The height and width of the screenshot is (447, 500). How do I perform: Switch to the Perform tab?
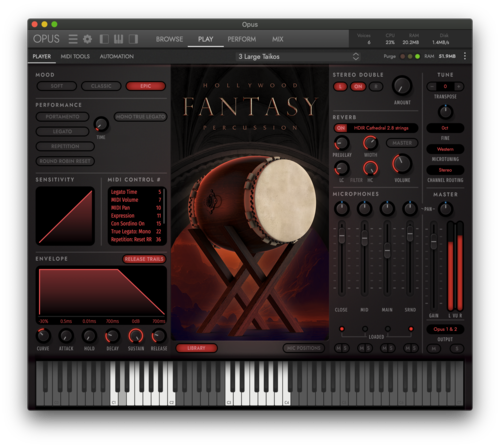pyautogui.click(x=242, y=39)
